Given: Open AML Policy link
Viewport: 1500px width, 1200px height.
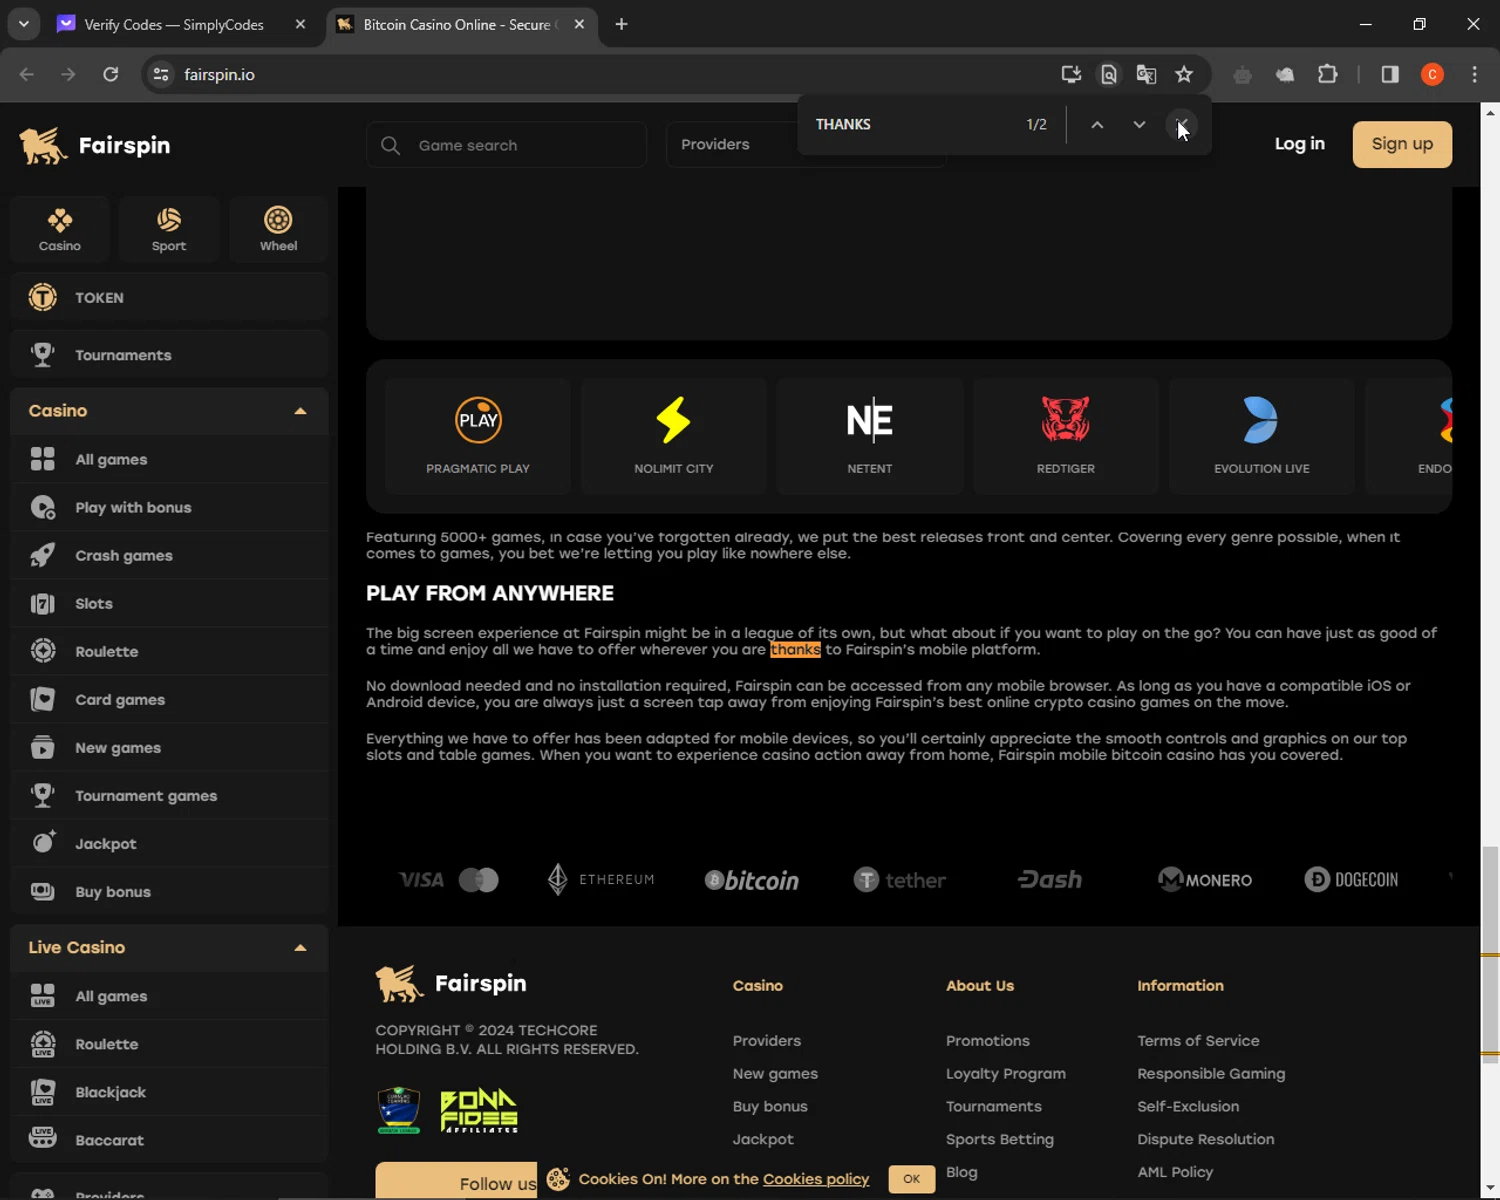Looking at the screenshot, I should pyautogui.click(x=1175, y=1172).
